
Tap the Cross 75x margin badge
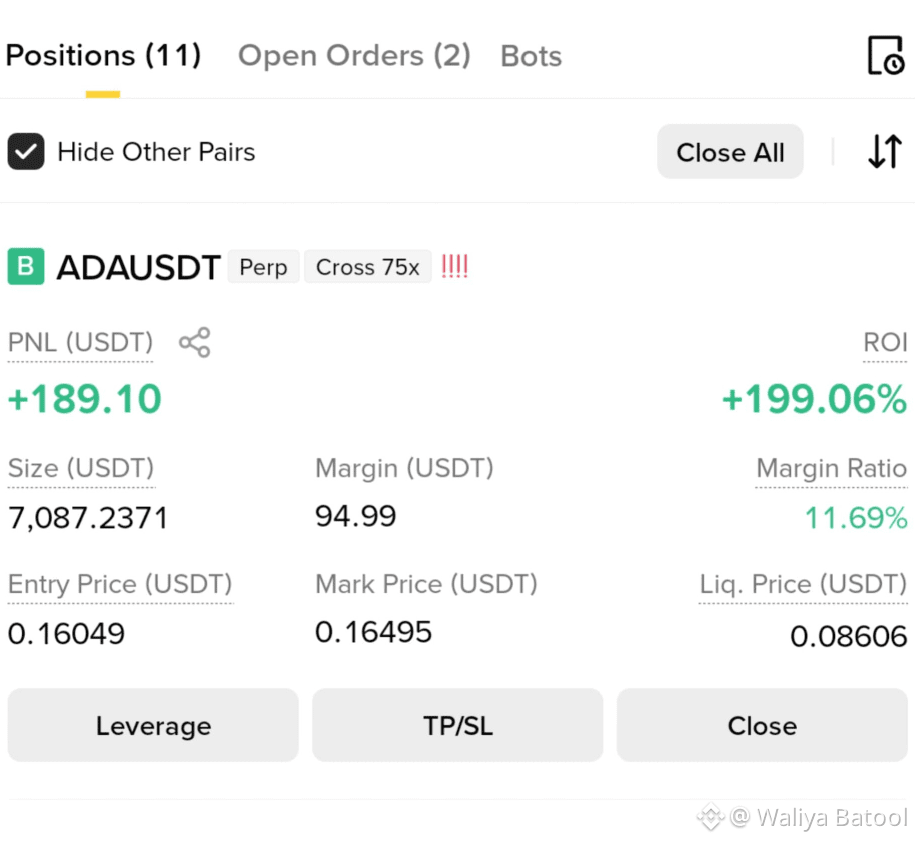pos(368,267)
